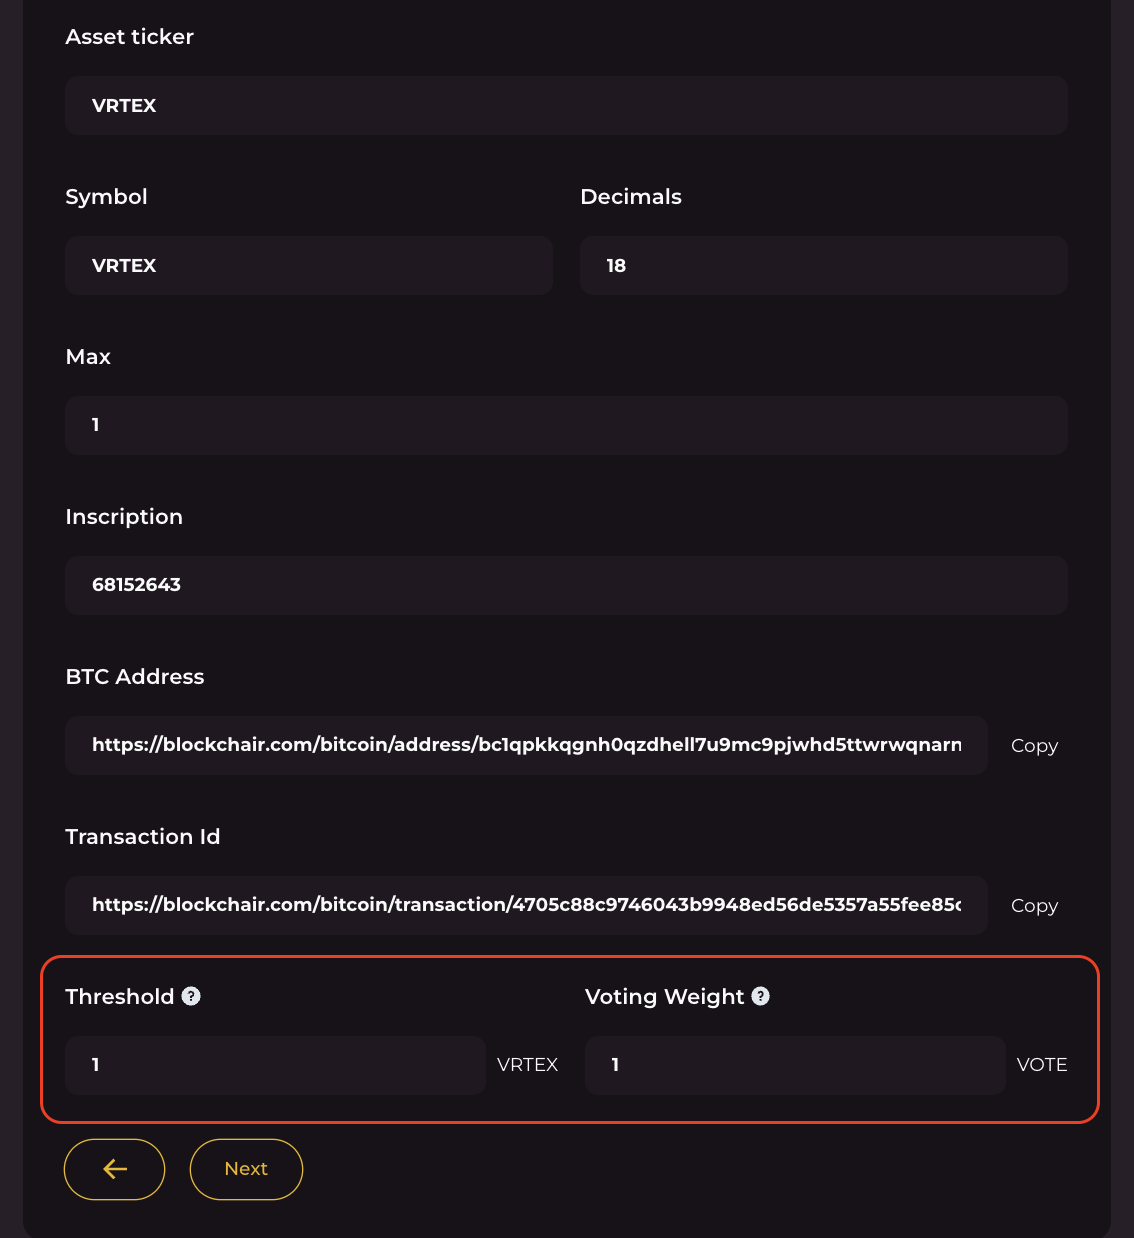The image size is (1134, 1238).
Task: Click the VRTEX unit label beside Threshold
Action: pos(527,1065)
